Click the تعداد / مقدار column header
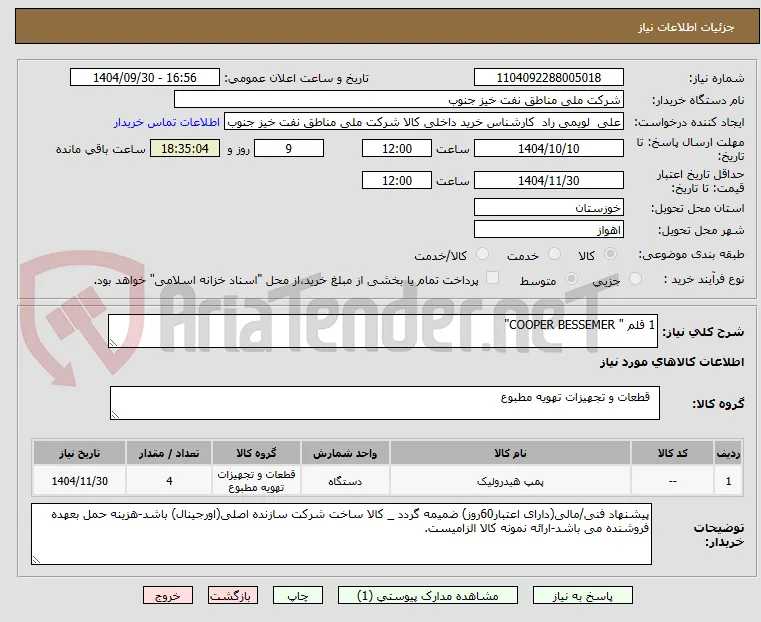The height and width of the screenshot is (622, 761). [169, 453]
